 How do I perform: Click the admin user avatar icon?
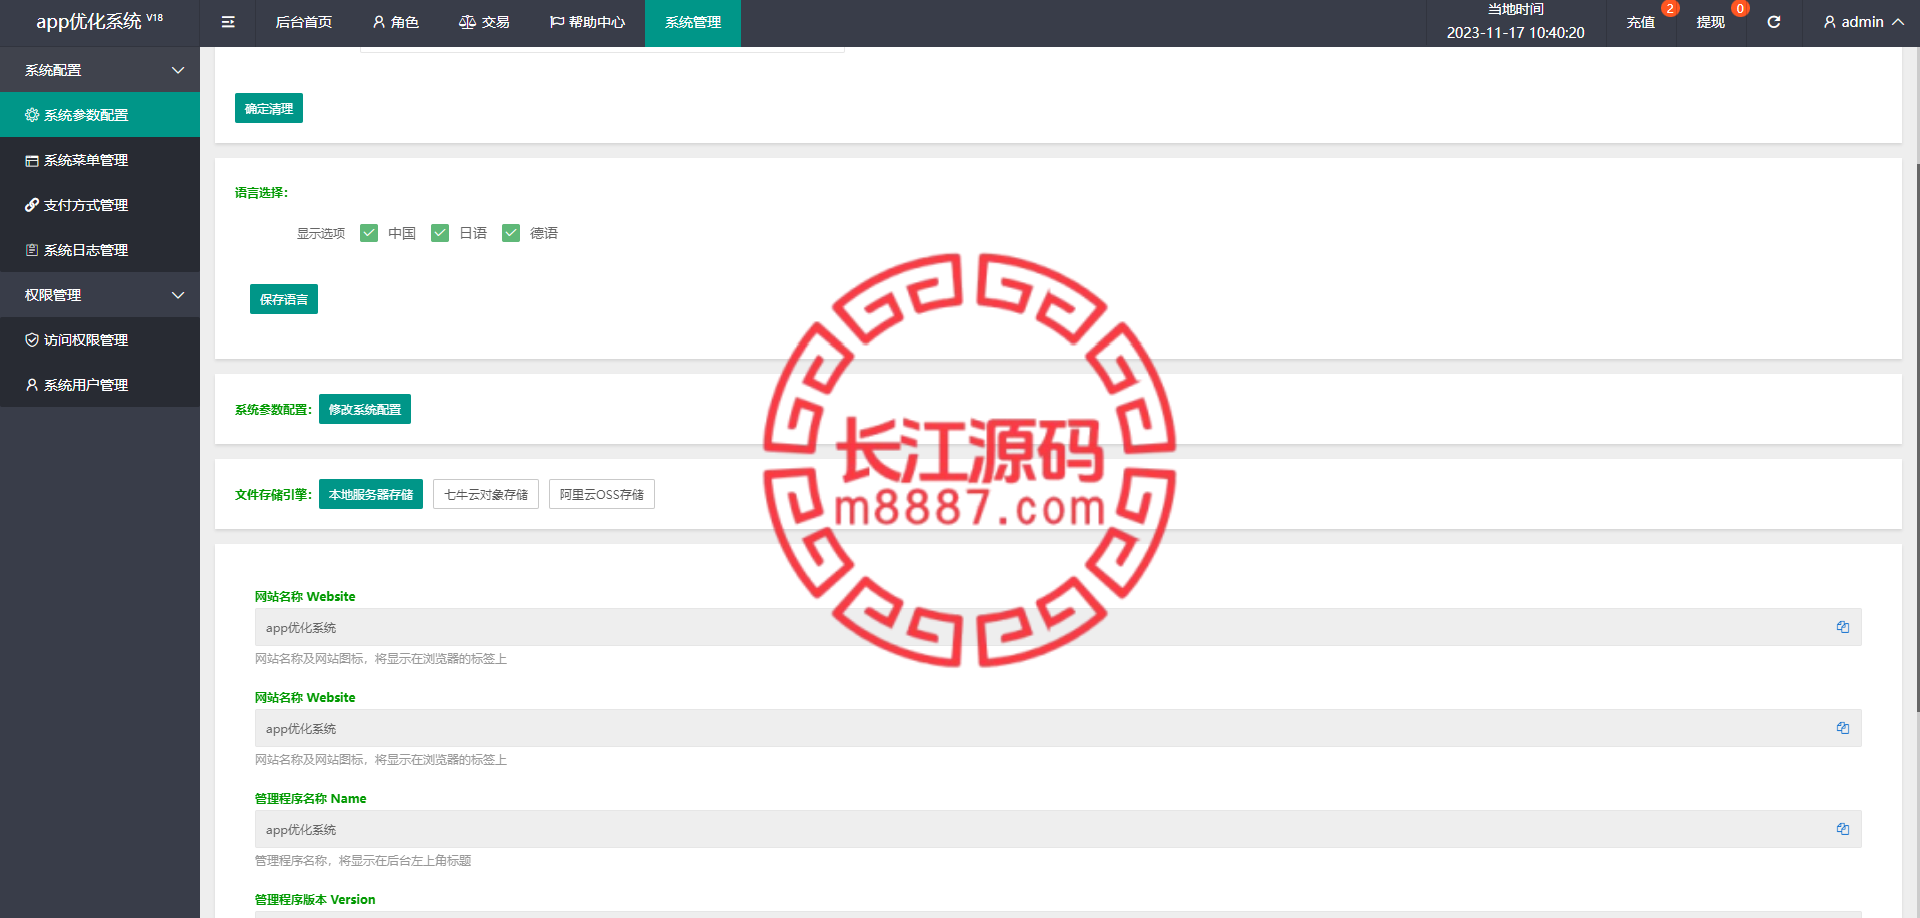(1830, 22)
